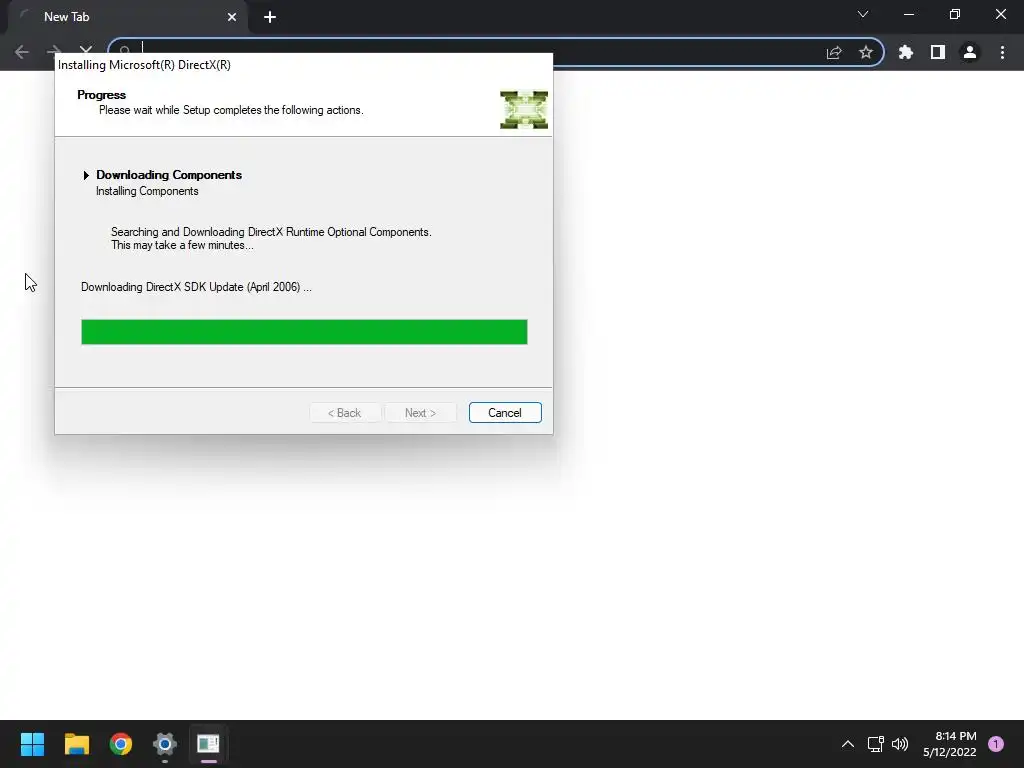
Task: Select the New Tab browser tab
Action: click(x=127, y=17)
